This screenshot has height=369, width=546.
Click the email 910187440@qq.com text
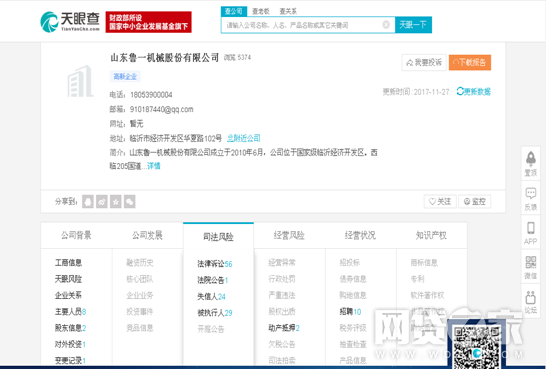click(162, 109)
